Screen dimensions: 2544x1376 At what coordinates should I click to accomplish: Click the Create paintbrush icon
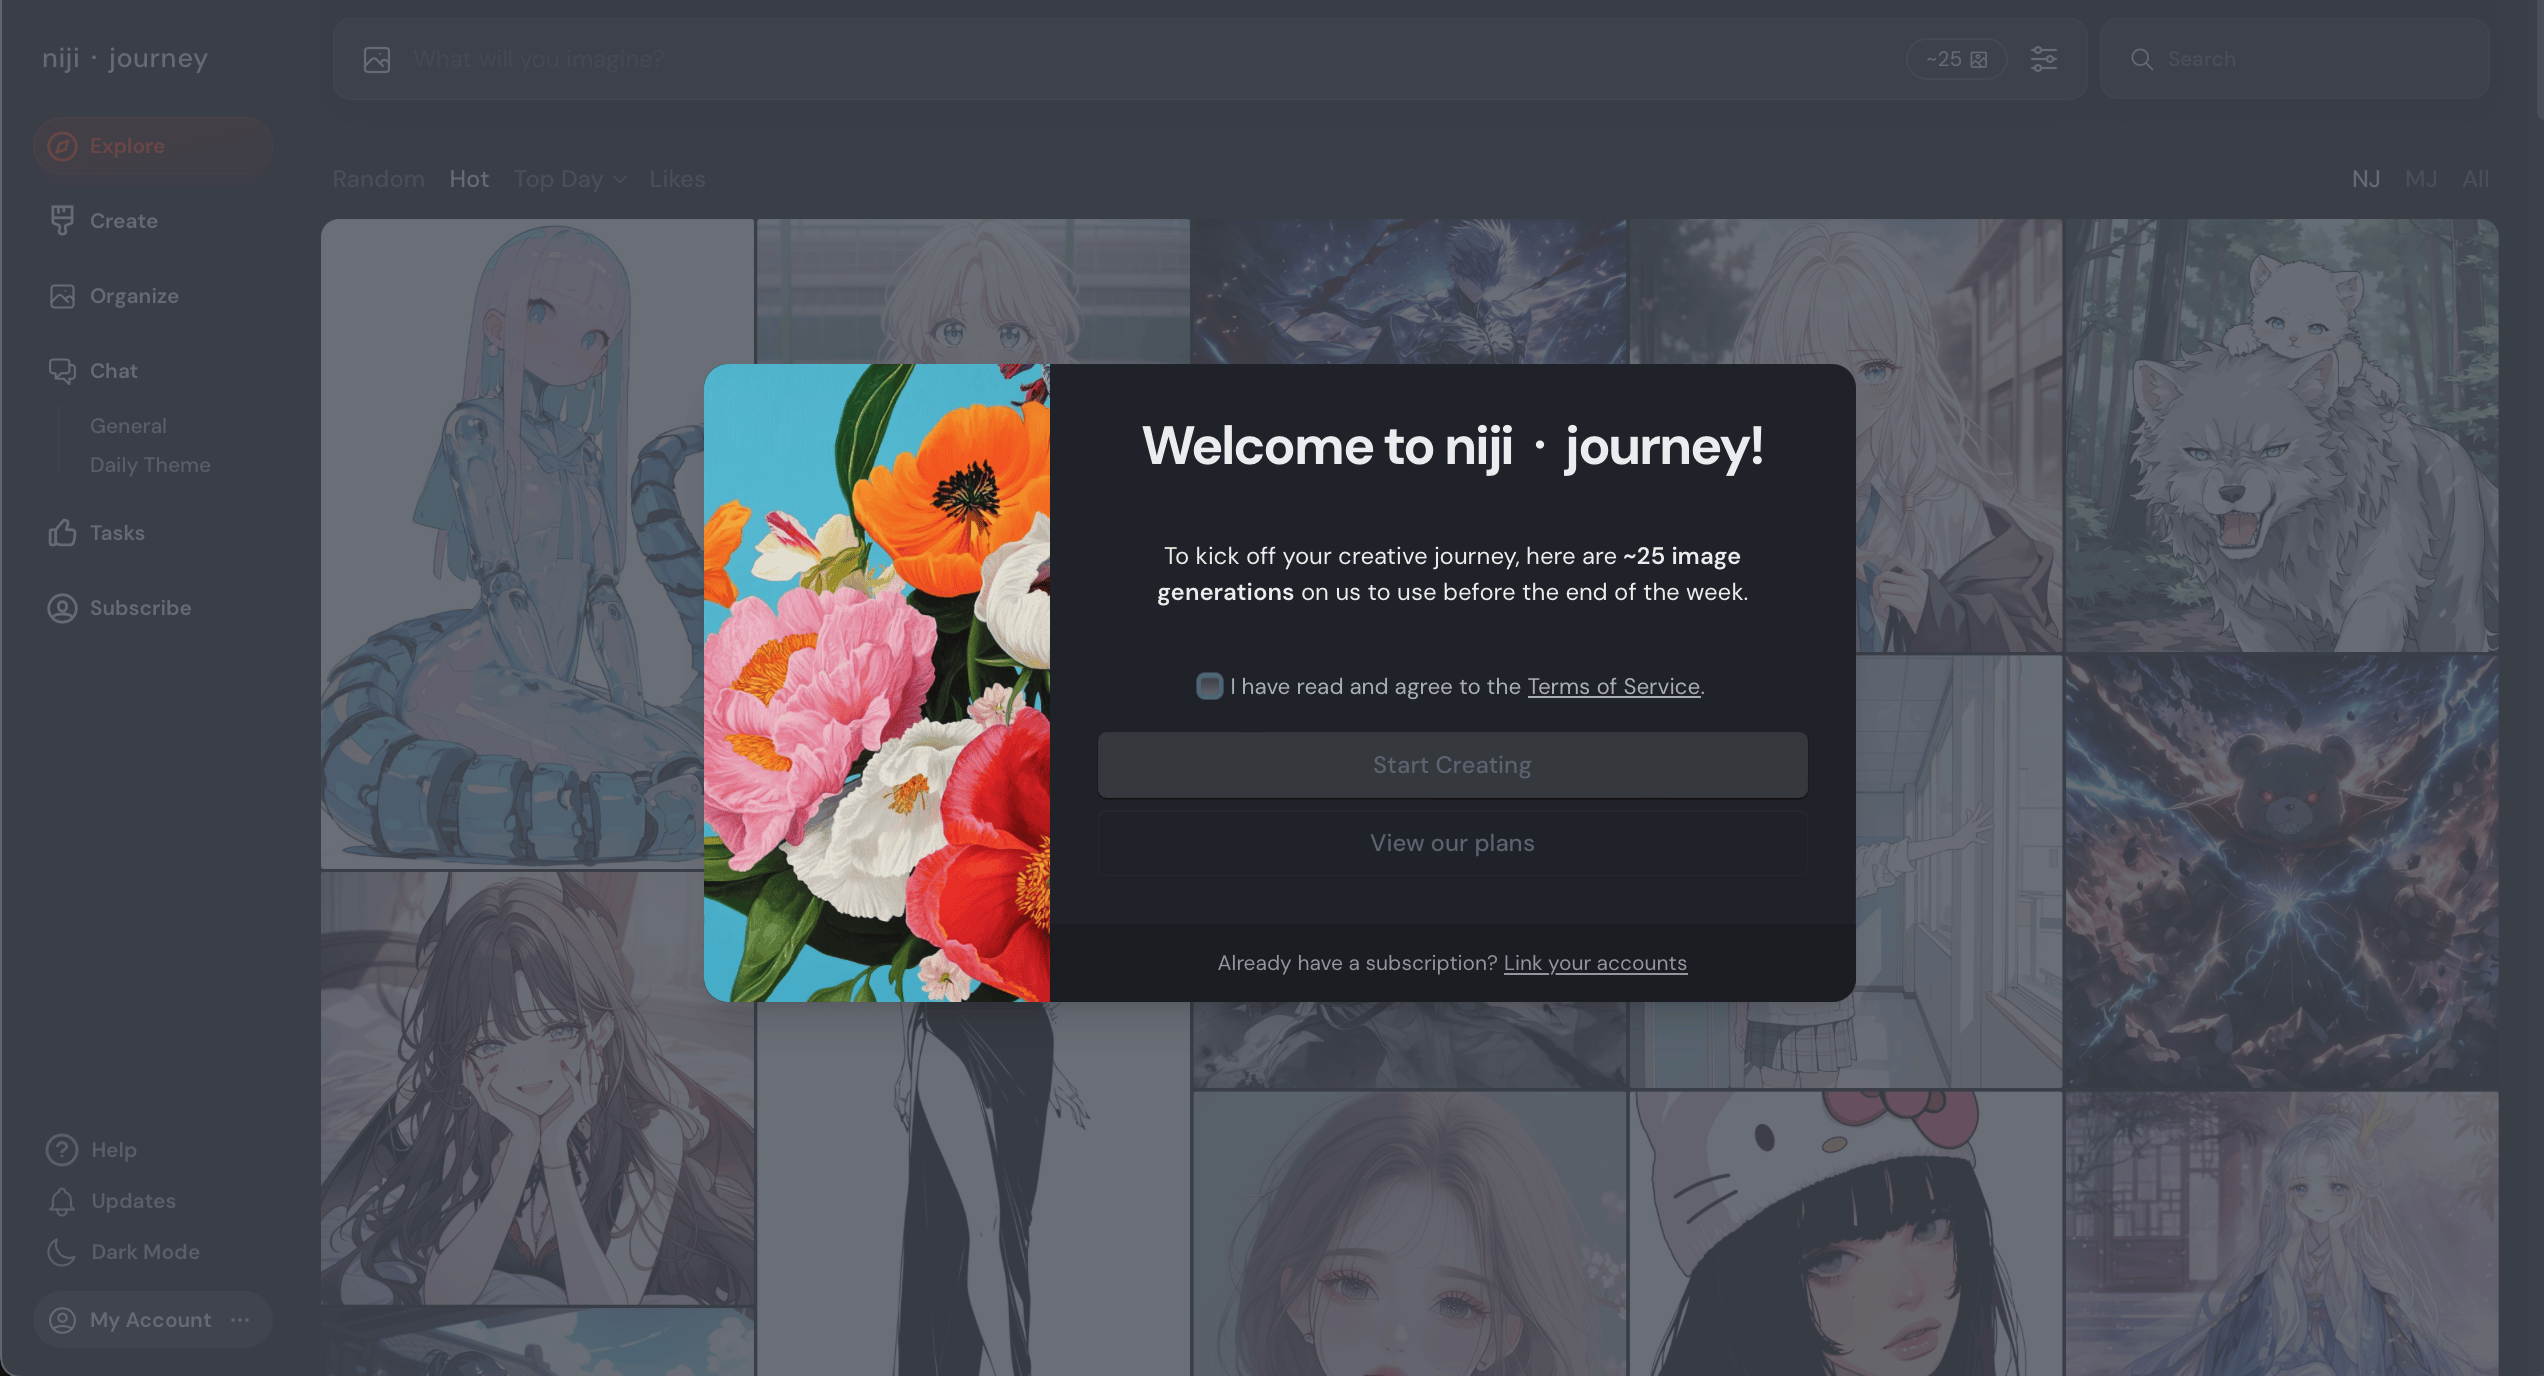[62, 220]
